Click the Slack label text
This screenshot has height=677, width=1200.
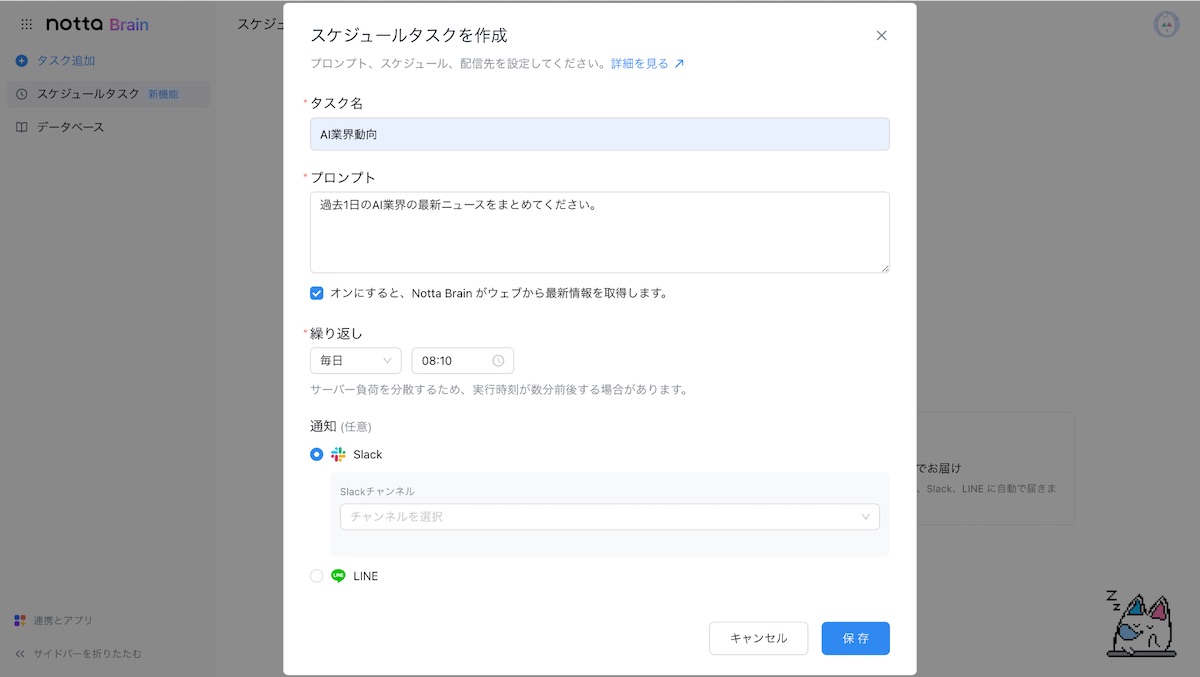(x=368, y=454)
